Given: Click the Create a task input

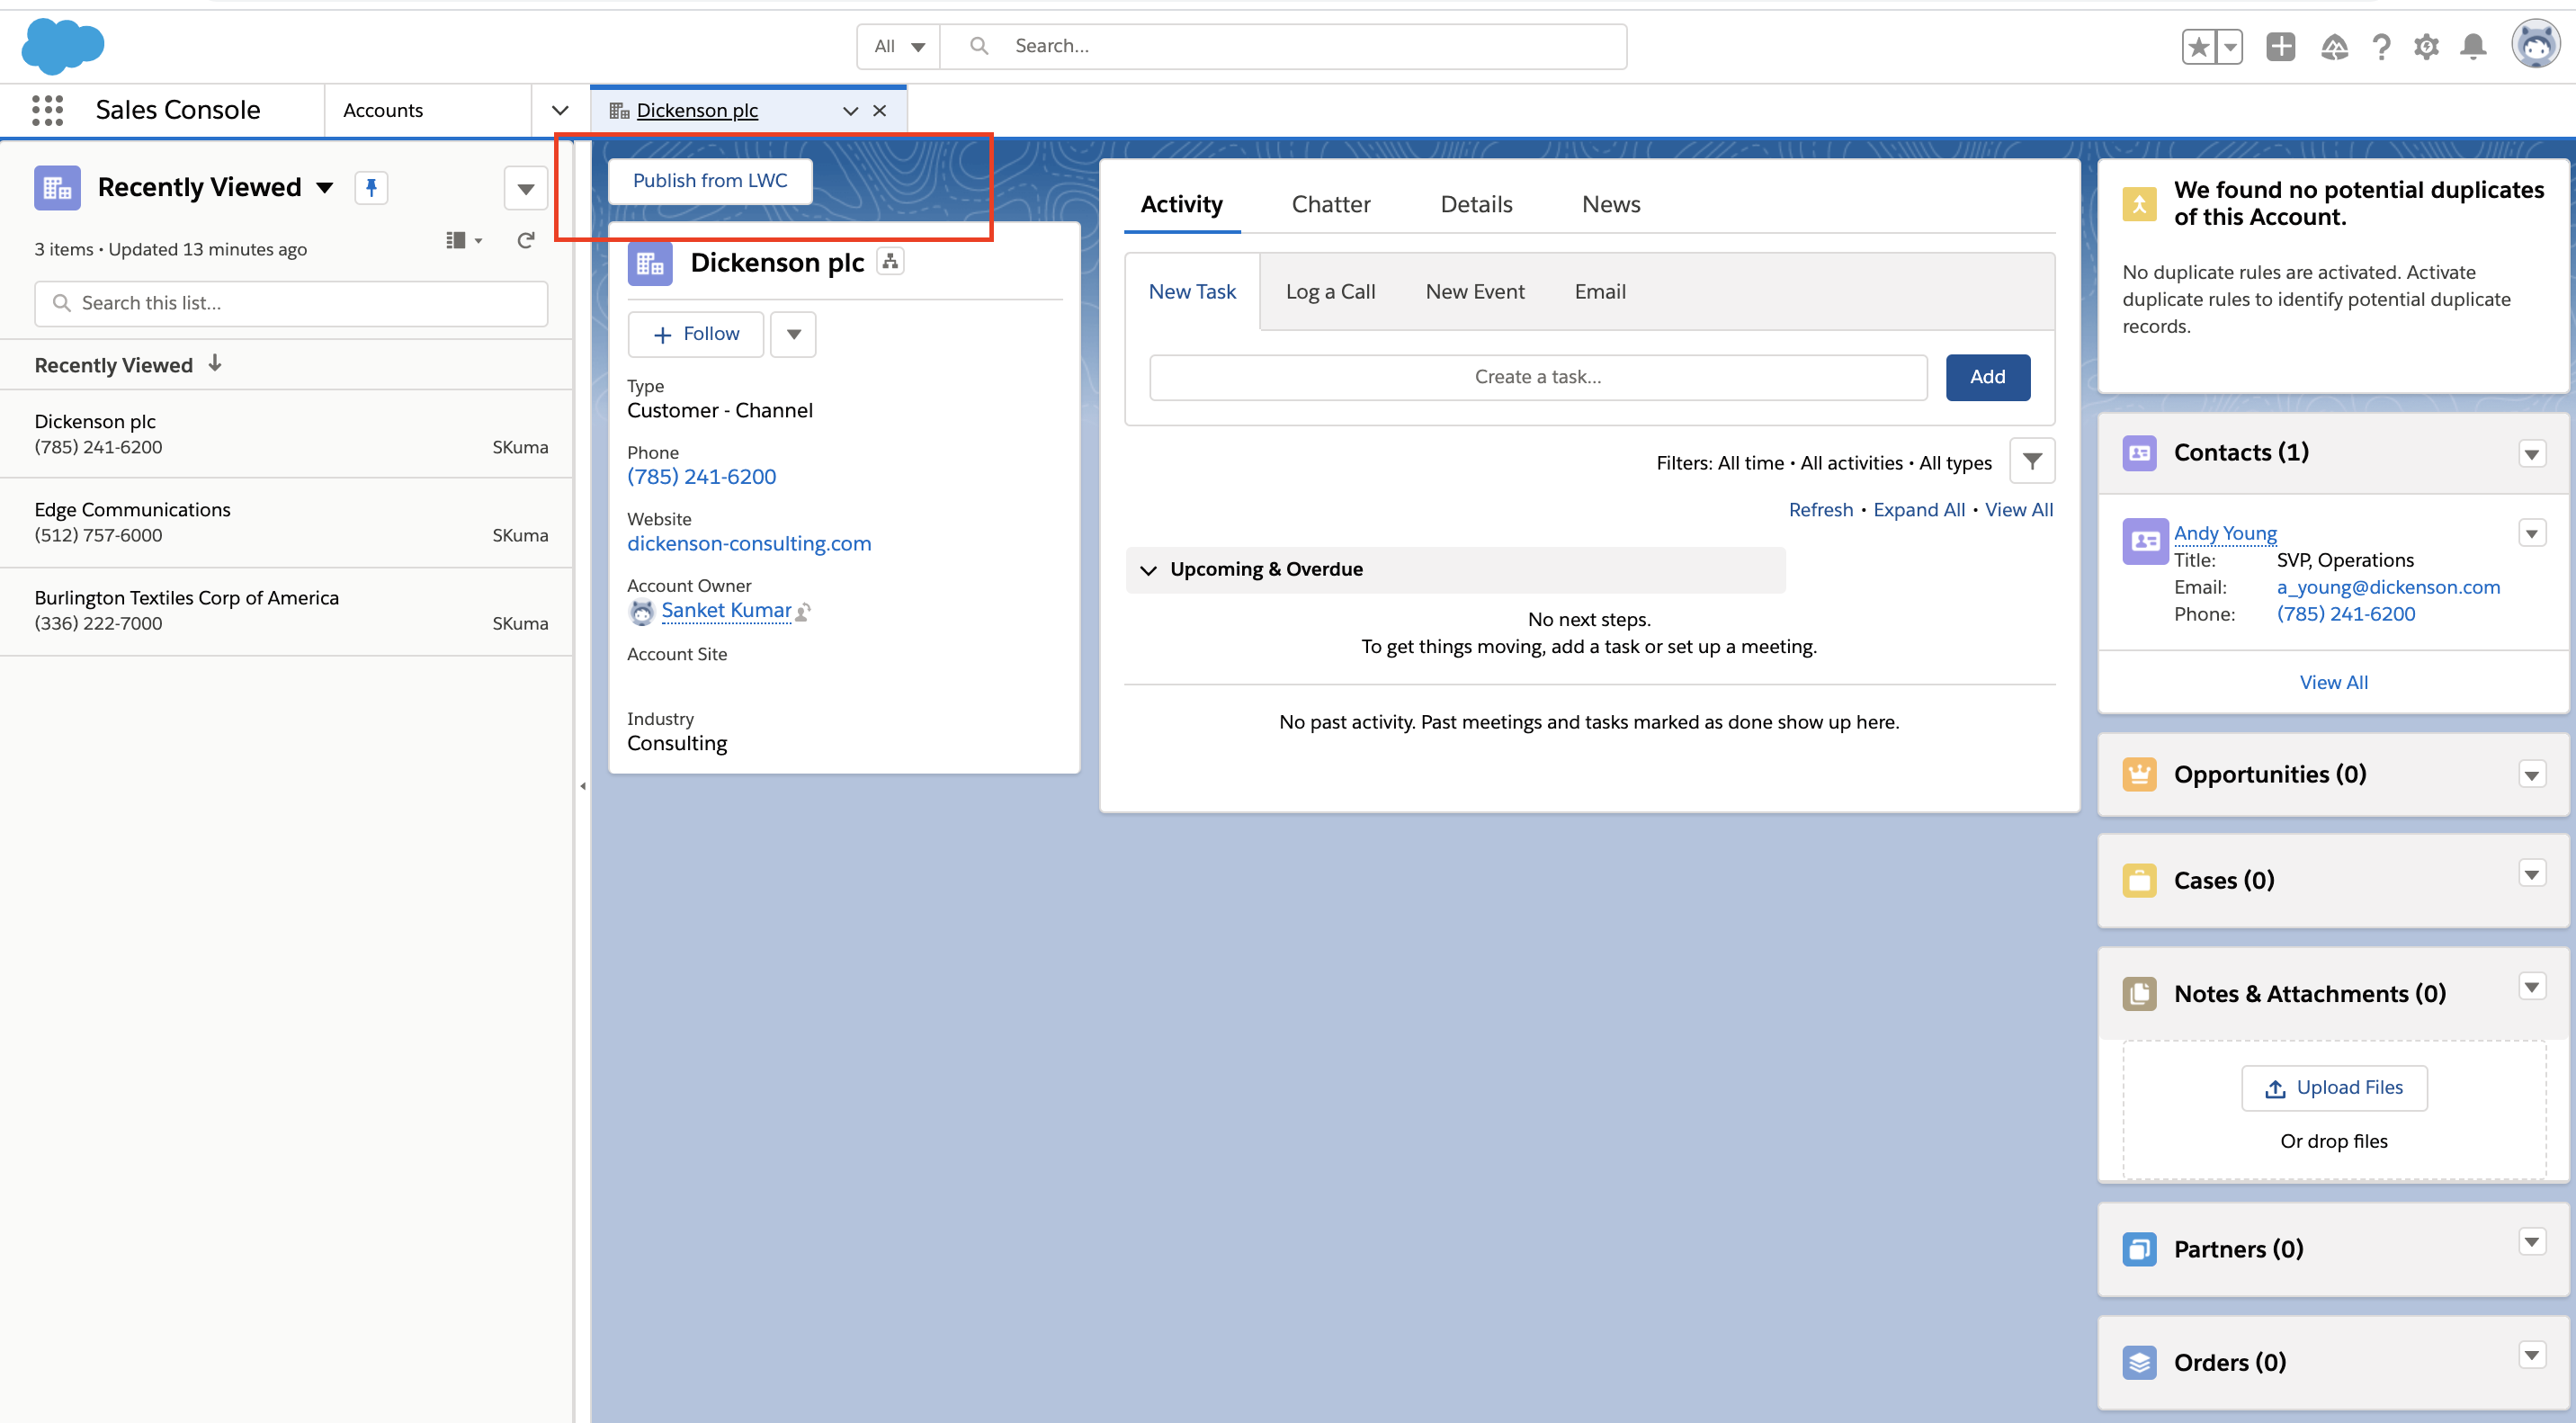Looking at the screenshot, I should 1538,377.
